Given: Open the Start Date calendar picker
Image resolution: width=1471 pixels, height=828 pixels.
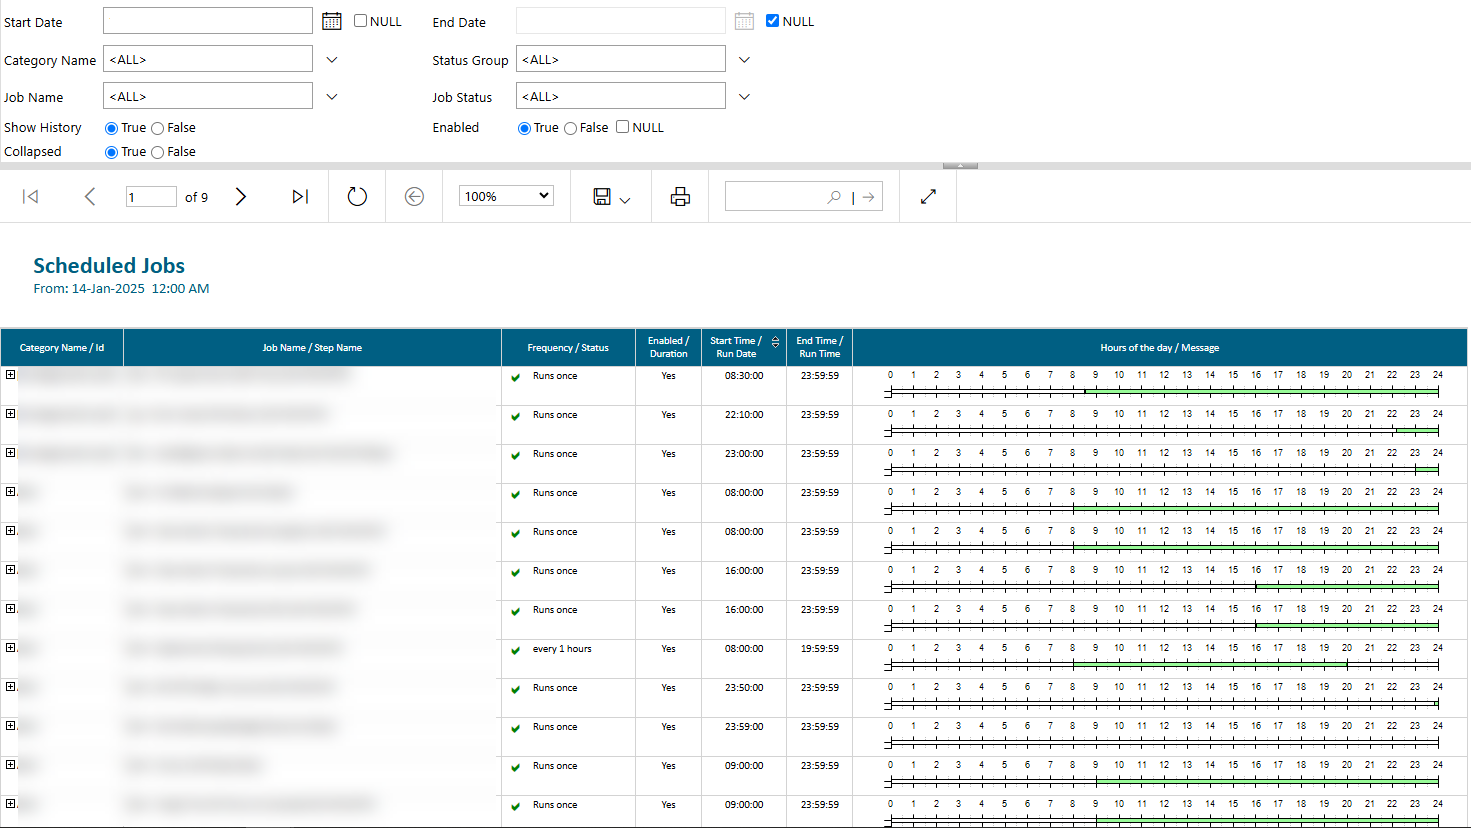Looking at the screenshot, I should tap(331, 20).
